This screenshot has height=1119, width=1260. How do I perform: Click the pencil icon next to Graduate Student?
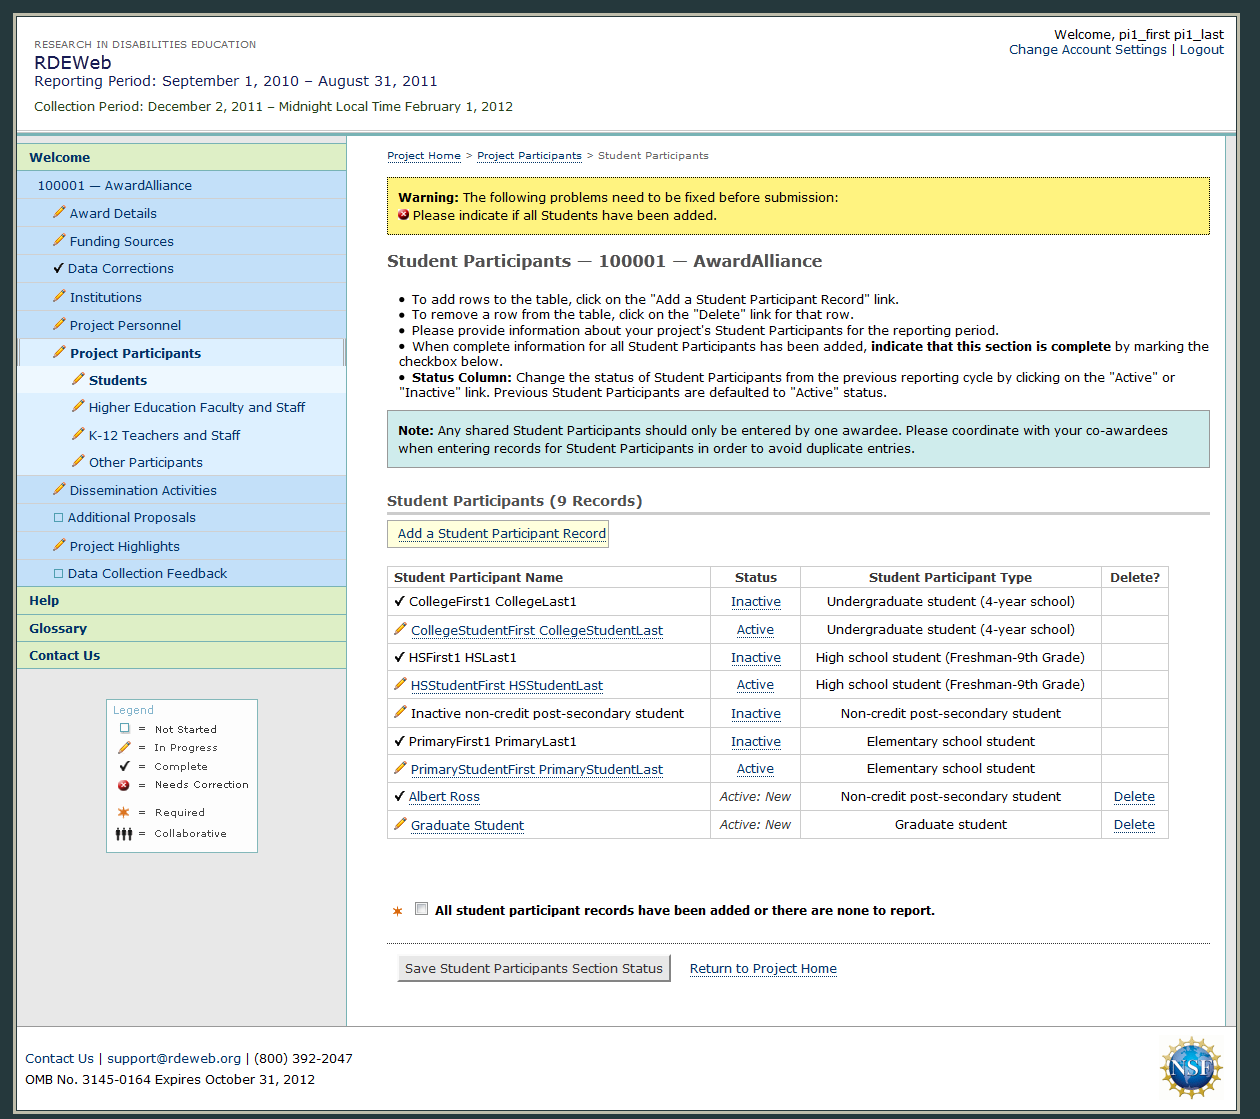[x=400, y=824]
